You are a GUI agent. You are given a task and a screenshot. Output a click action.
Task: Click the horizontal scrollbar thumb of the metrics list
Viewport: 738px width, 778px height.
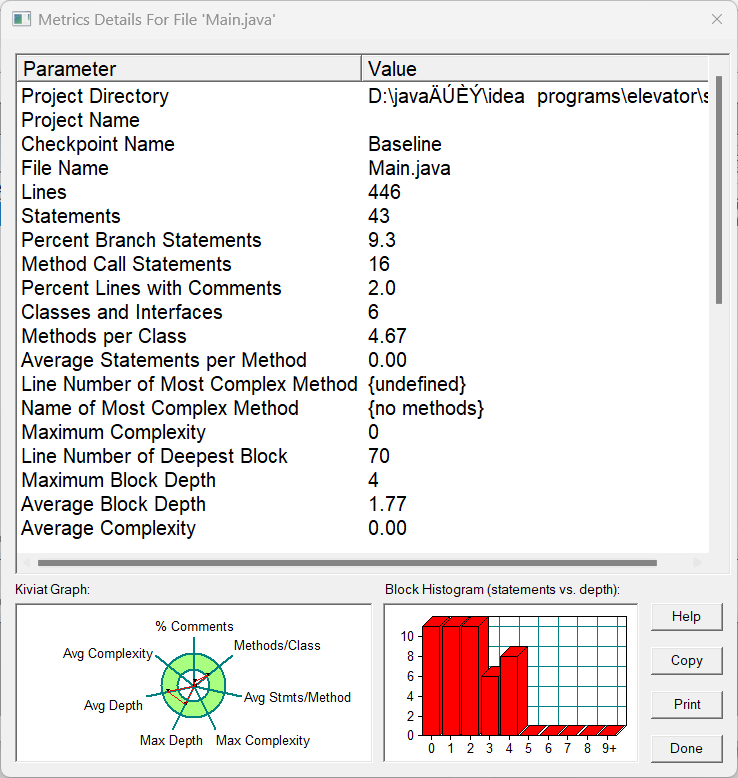[347, 563]
